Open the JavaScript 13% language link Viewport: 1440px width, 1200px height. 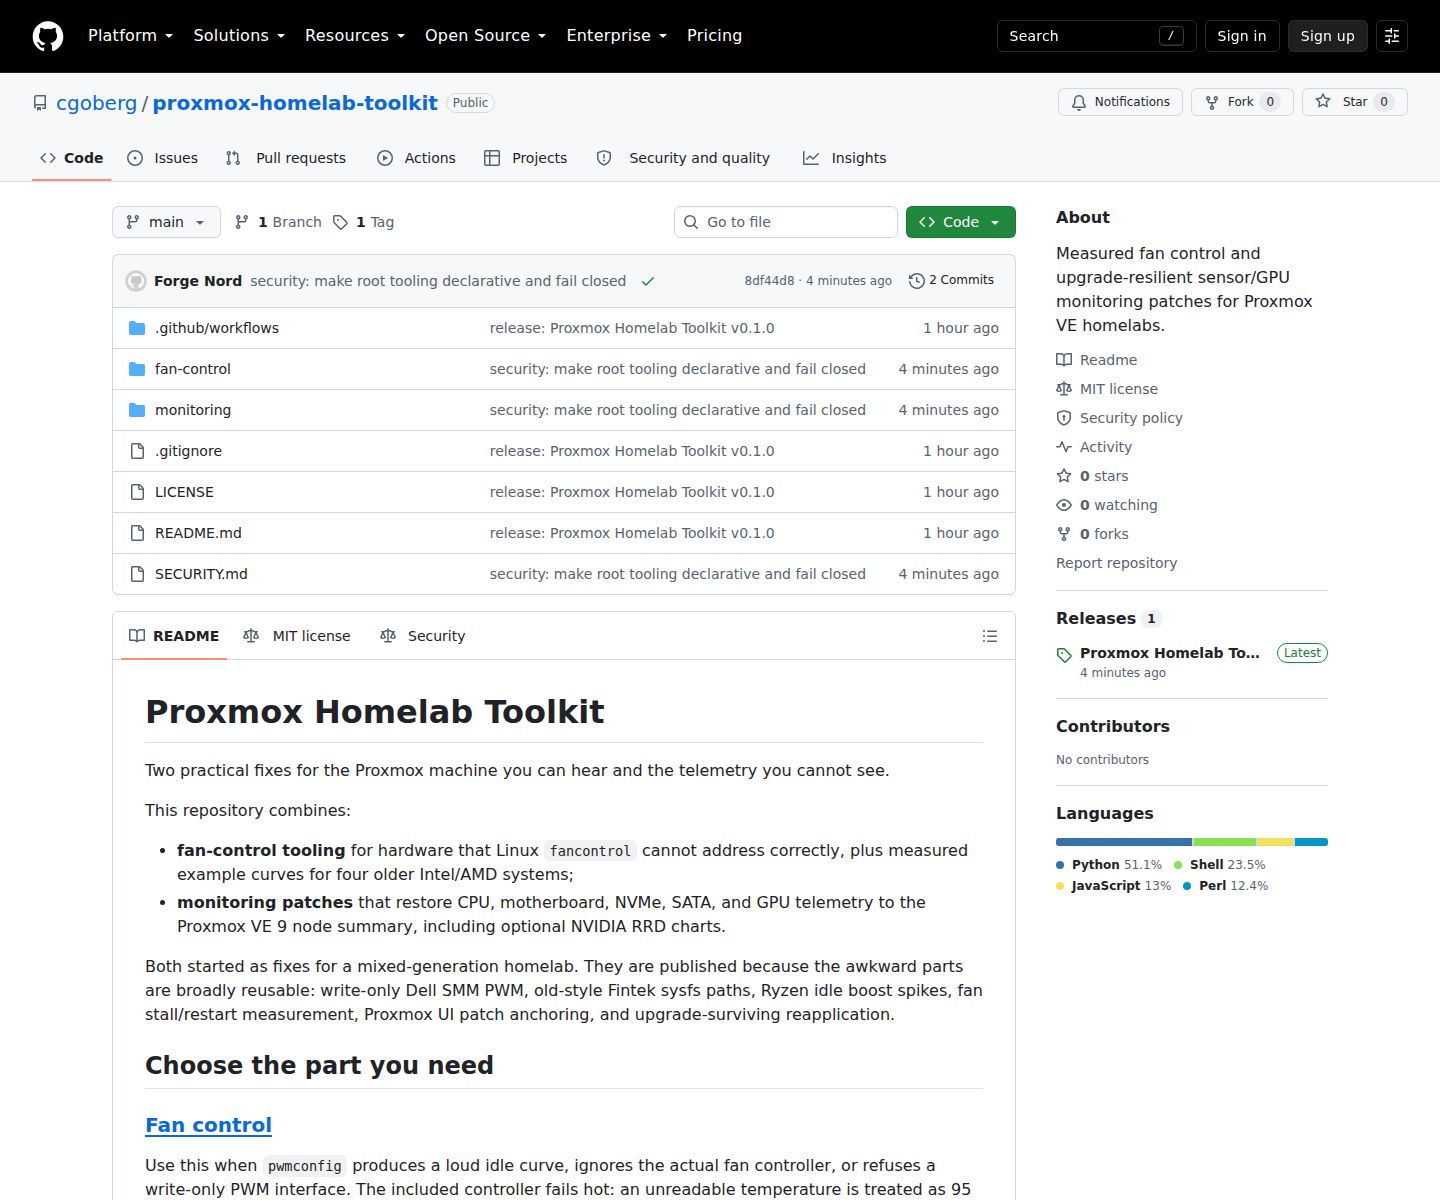[1113, 886]
